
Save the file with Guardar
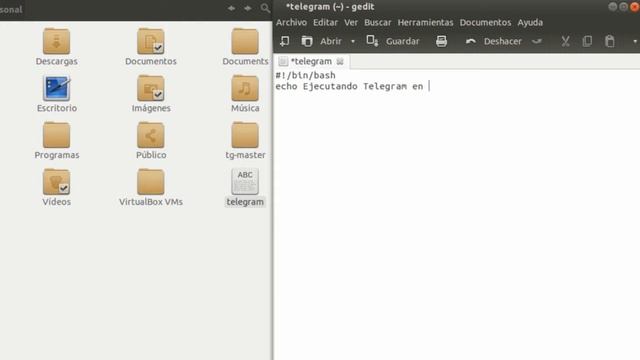pos(402,42)
